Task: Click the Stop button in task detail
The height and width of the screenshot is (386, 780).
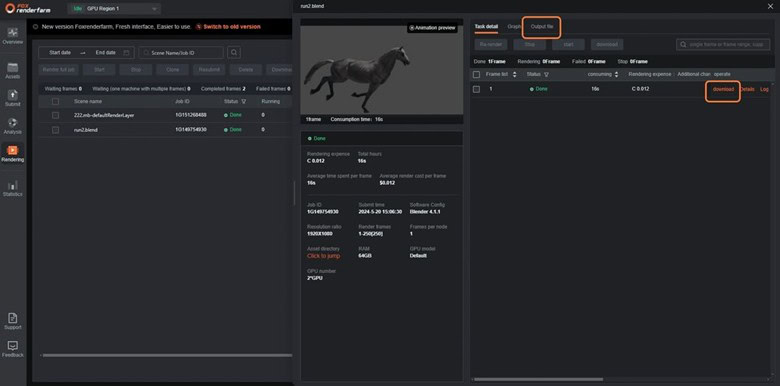Action: tap(529, 45)
